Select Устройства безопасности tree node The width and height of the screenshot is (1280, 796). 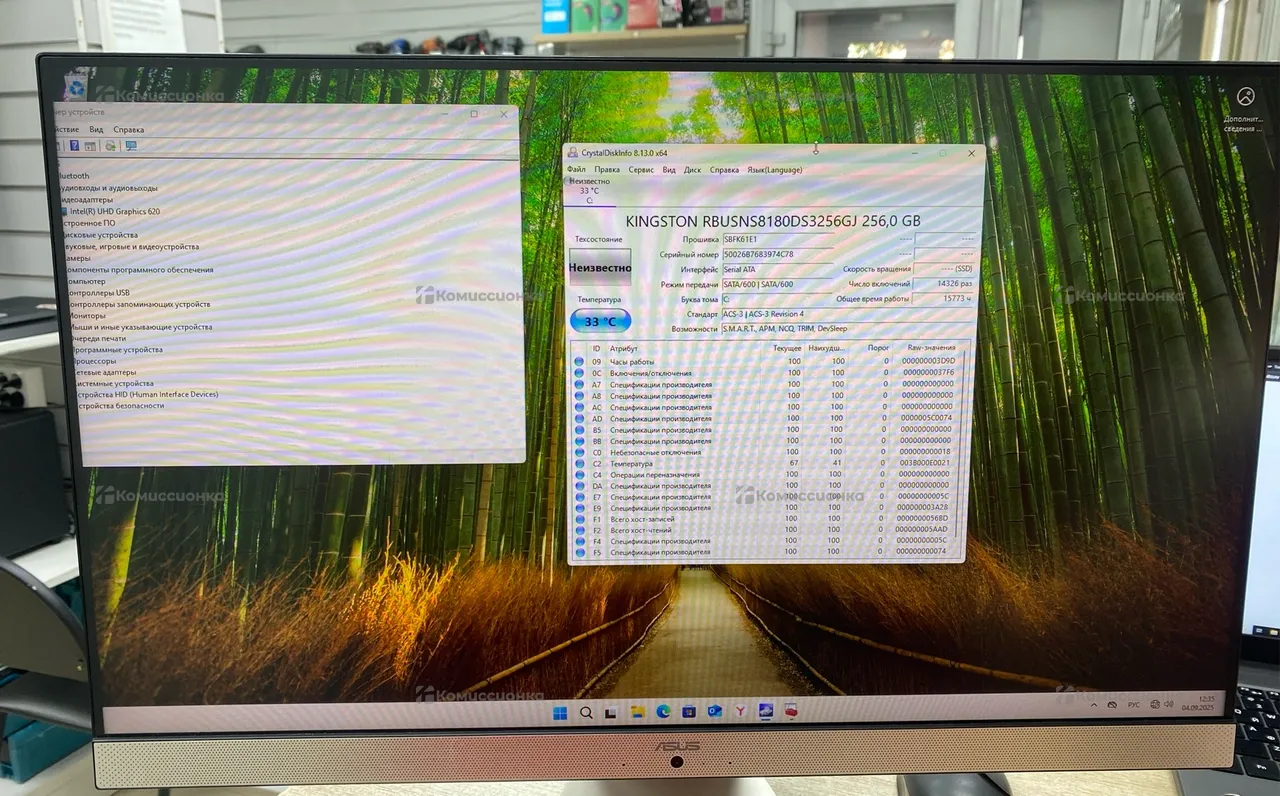pyautogui.click(x=121, y=406)
